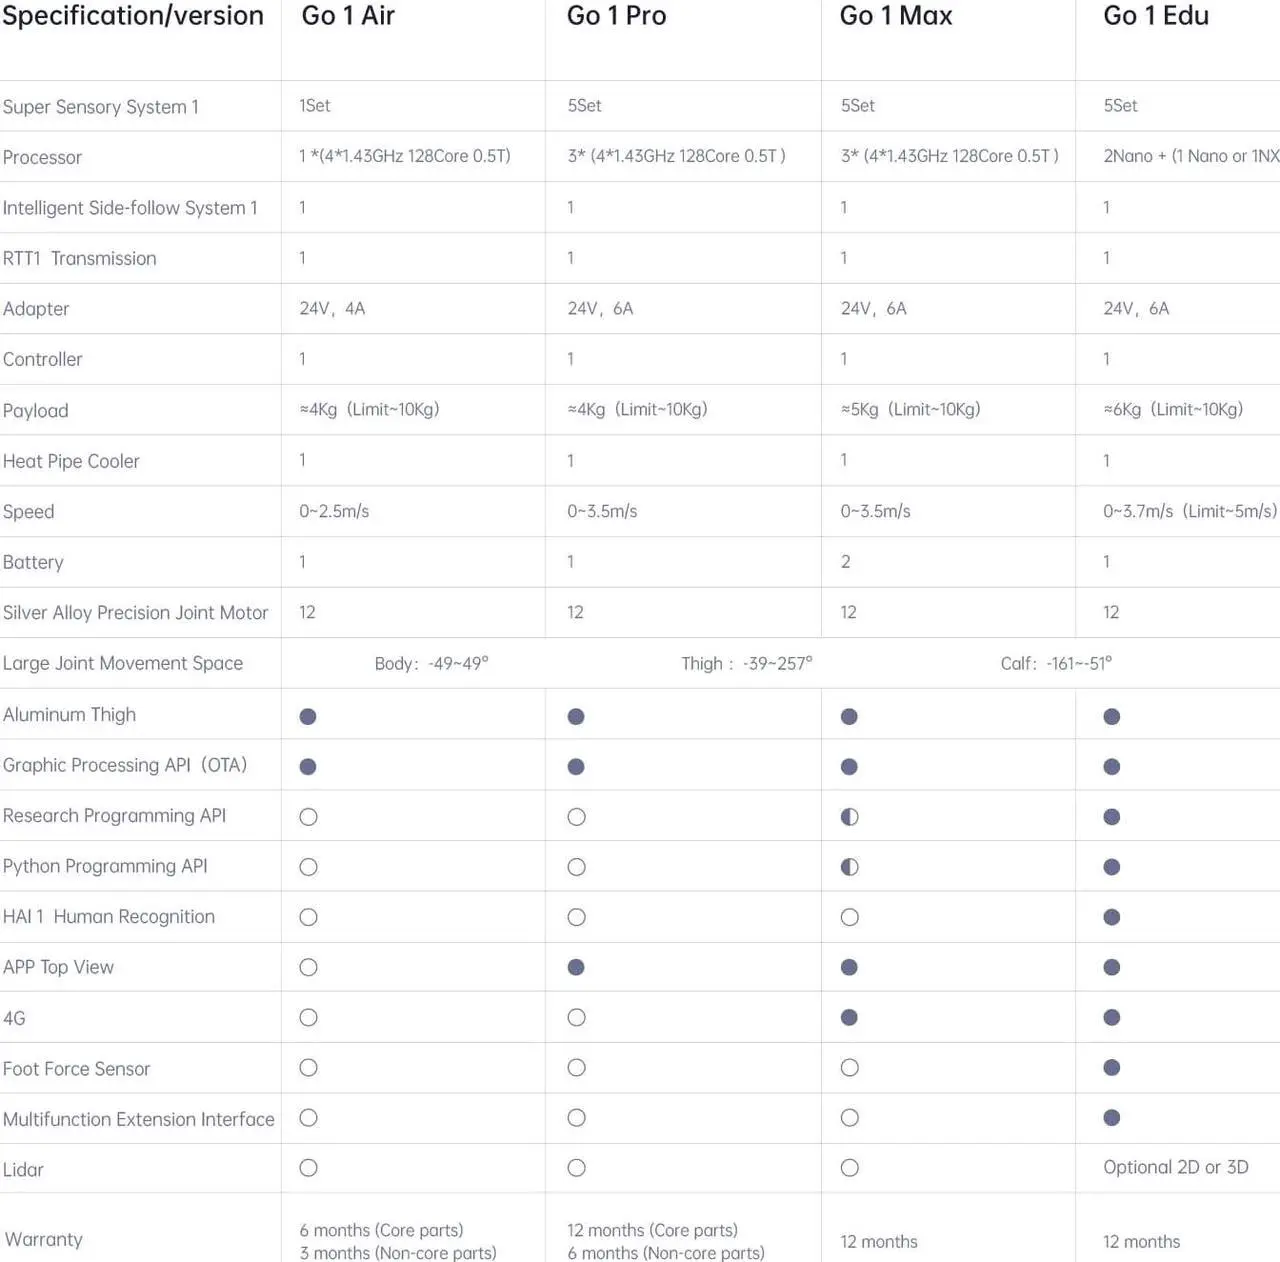Click half-filled circle for Go 1 Max Python Programming API
The height and width of the screenshot is (1262, 1280).
tap(849, 867)
